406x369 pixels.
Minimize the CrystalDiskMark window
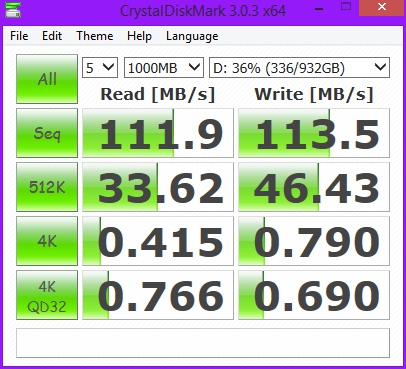click(x=319, y=8)
